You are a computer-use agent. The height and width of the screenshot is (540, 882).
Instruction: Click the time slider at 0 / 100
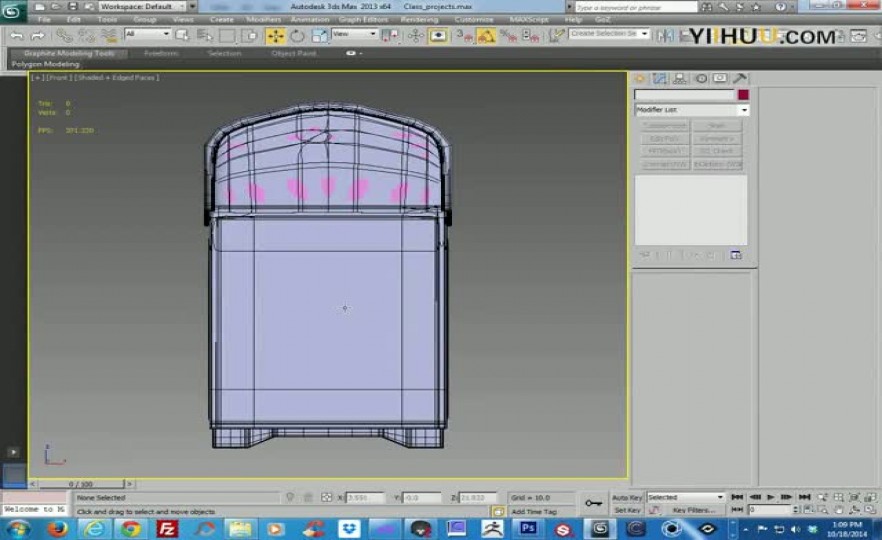[x=81, y=484]
